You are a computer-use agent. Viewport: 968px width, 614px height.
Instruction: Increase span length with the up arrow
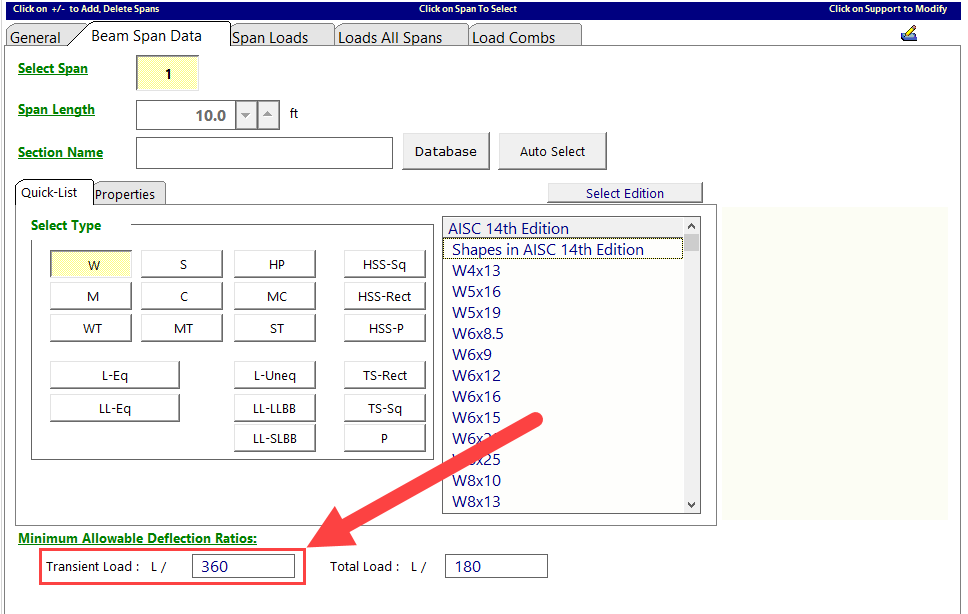pyautogui.click(x=268, y=115)
